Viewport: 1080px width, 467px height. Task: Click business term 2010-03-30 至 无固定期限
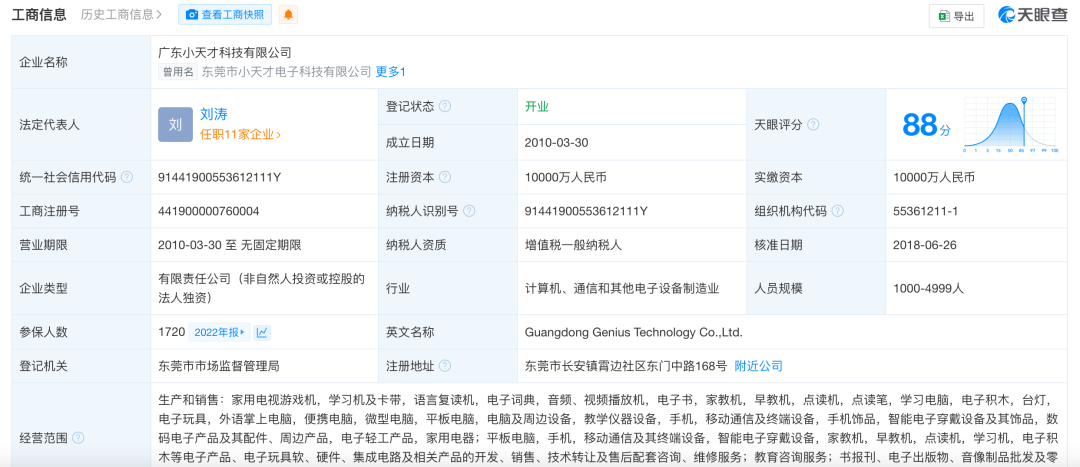pos(229,245)
